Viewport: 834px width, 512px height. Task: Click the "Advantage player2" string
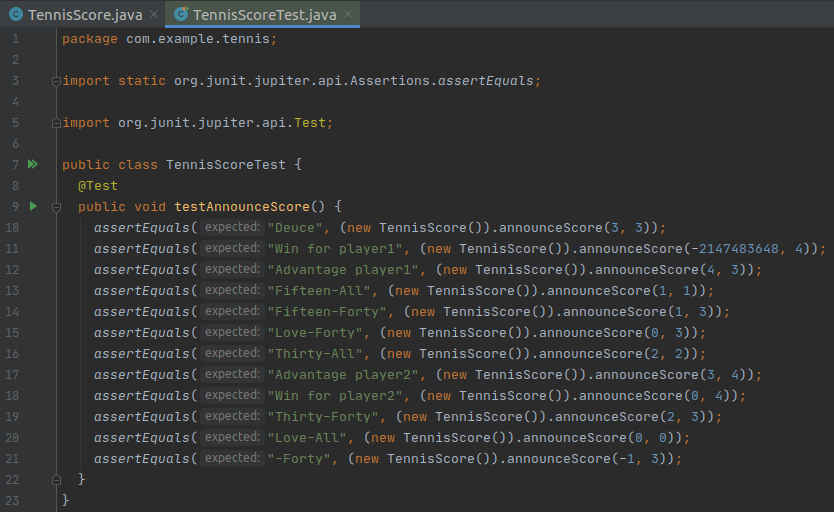343,375
